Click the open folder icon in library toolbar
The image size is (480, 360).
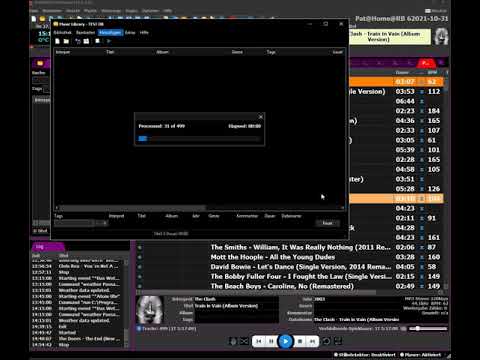[66, 41]
